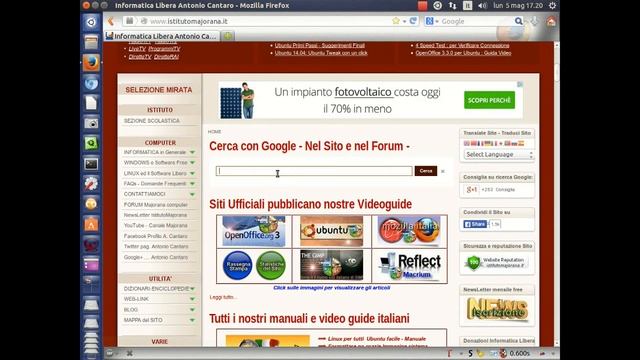Open the LiveTV link
The image size is (640, 360).
point(137,49)
